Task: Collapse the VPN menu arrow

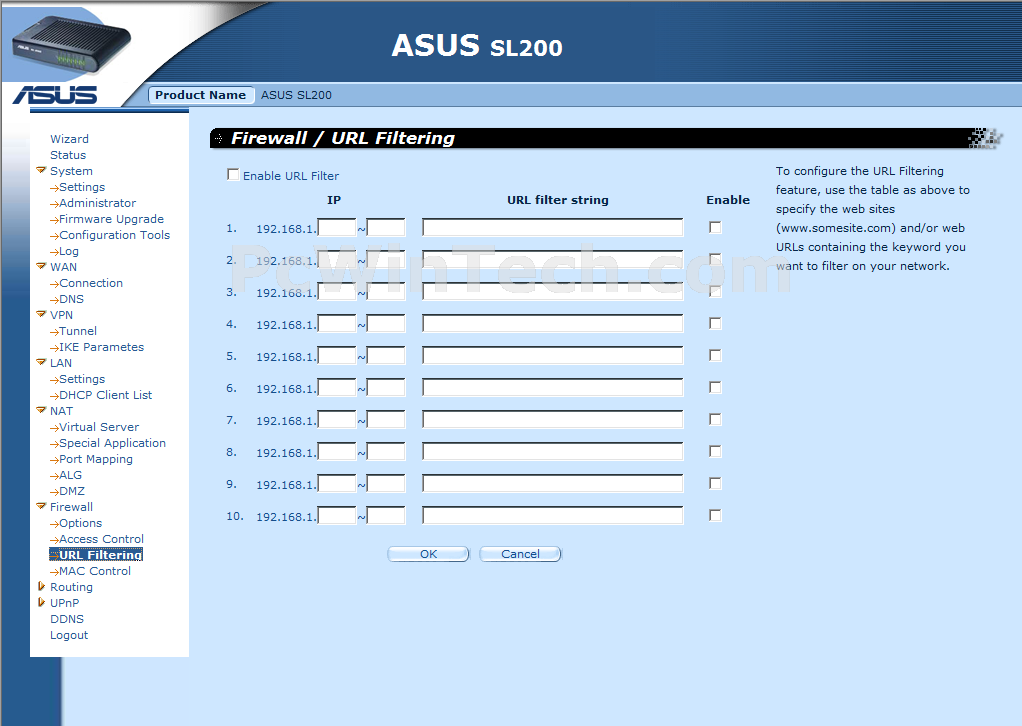Action: (x=41, y=314)
